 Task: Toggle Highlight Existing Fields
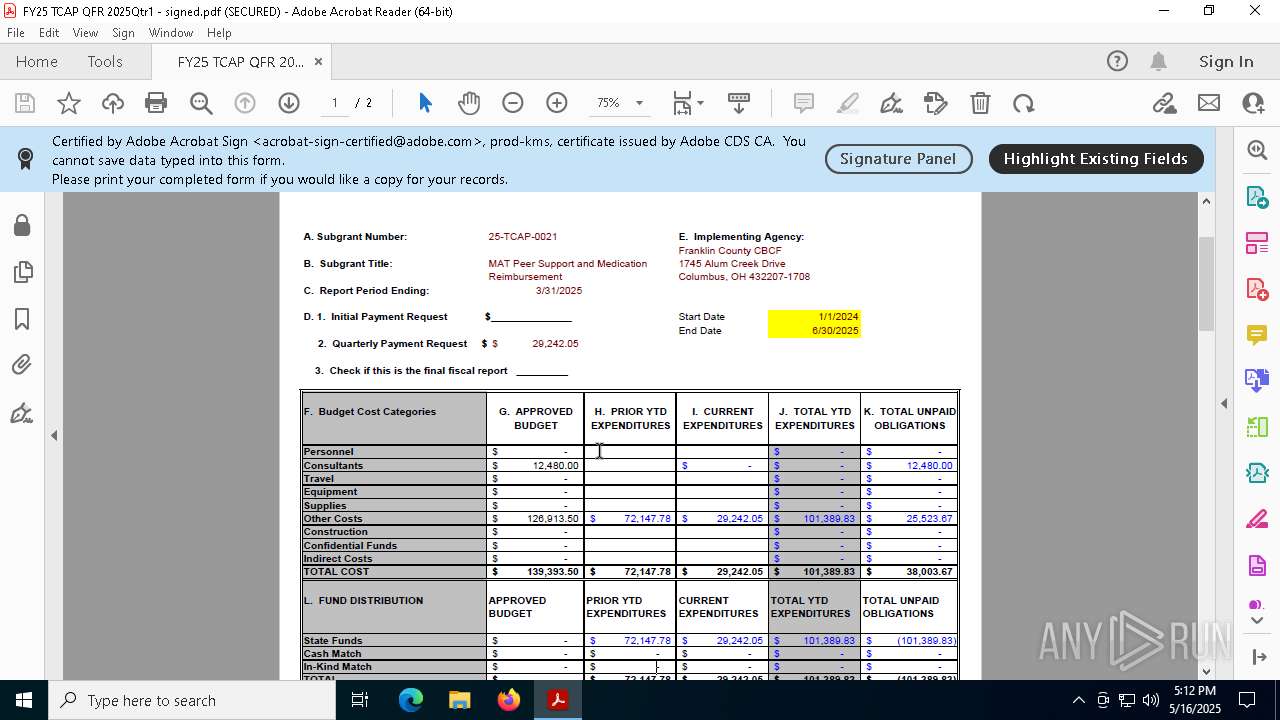(1096, 158)
